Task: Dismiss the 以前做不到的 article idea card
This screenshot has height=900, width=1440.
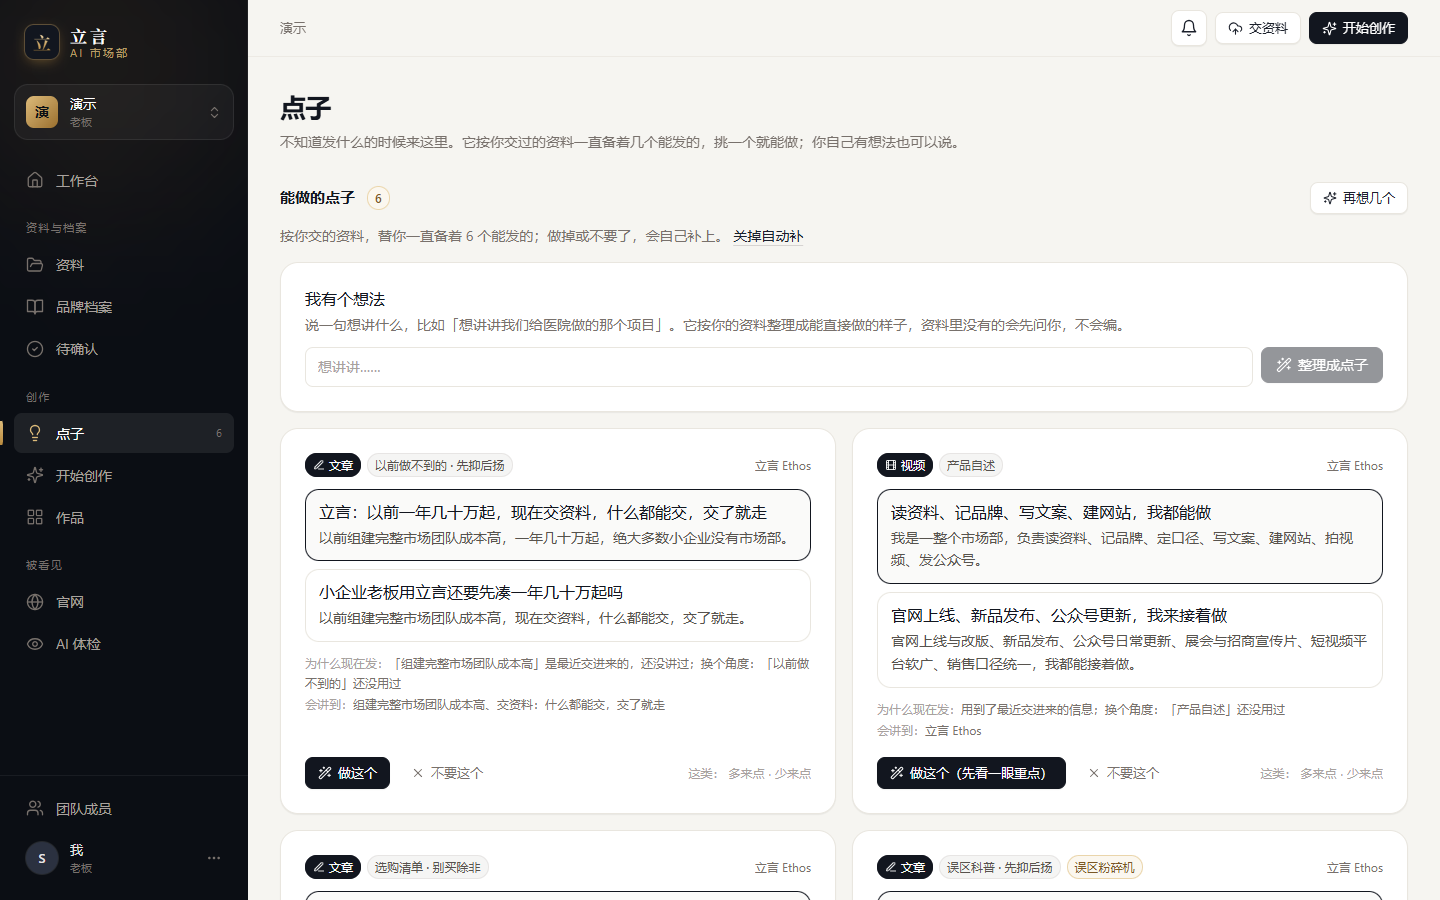Action: tap(447, 773)
